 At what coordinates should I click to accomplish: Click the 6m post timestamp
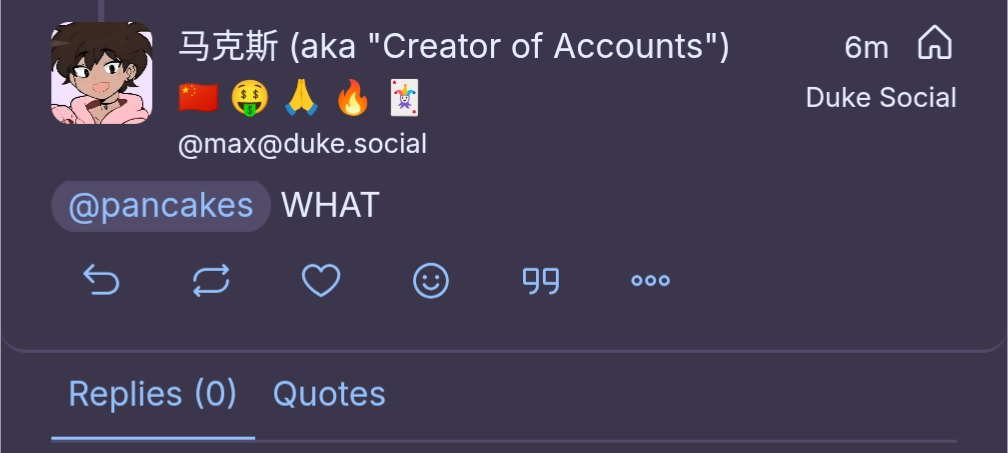866,47
